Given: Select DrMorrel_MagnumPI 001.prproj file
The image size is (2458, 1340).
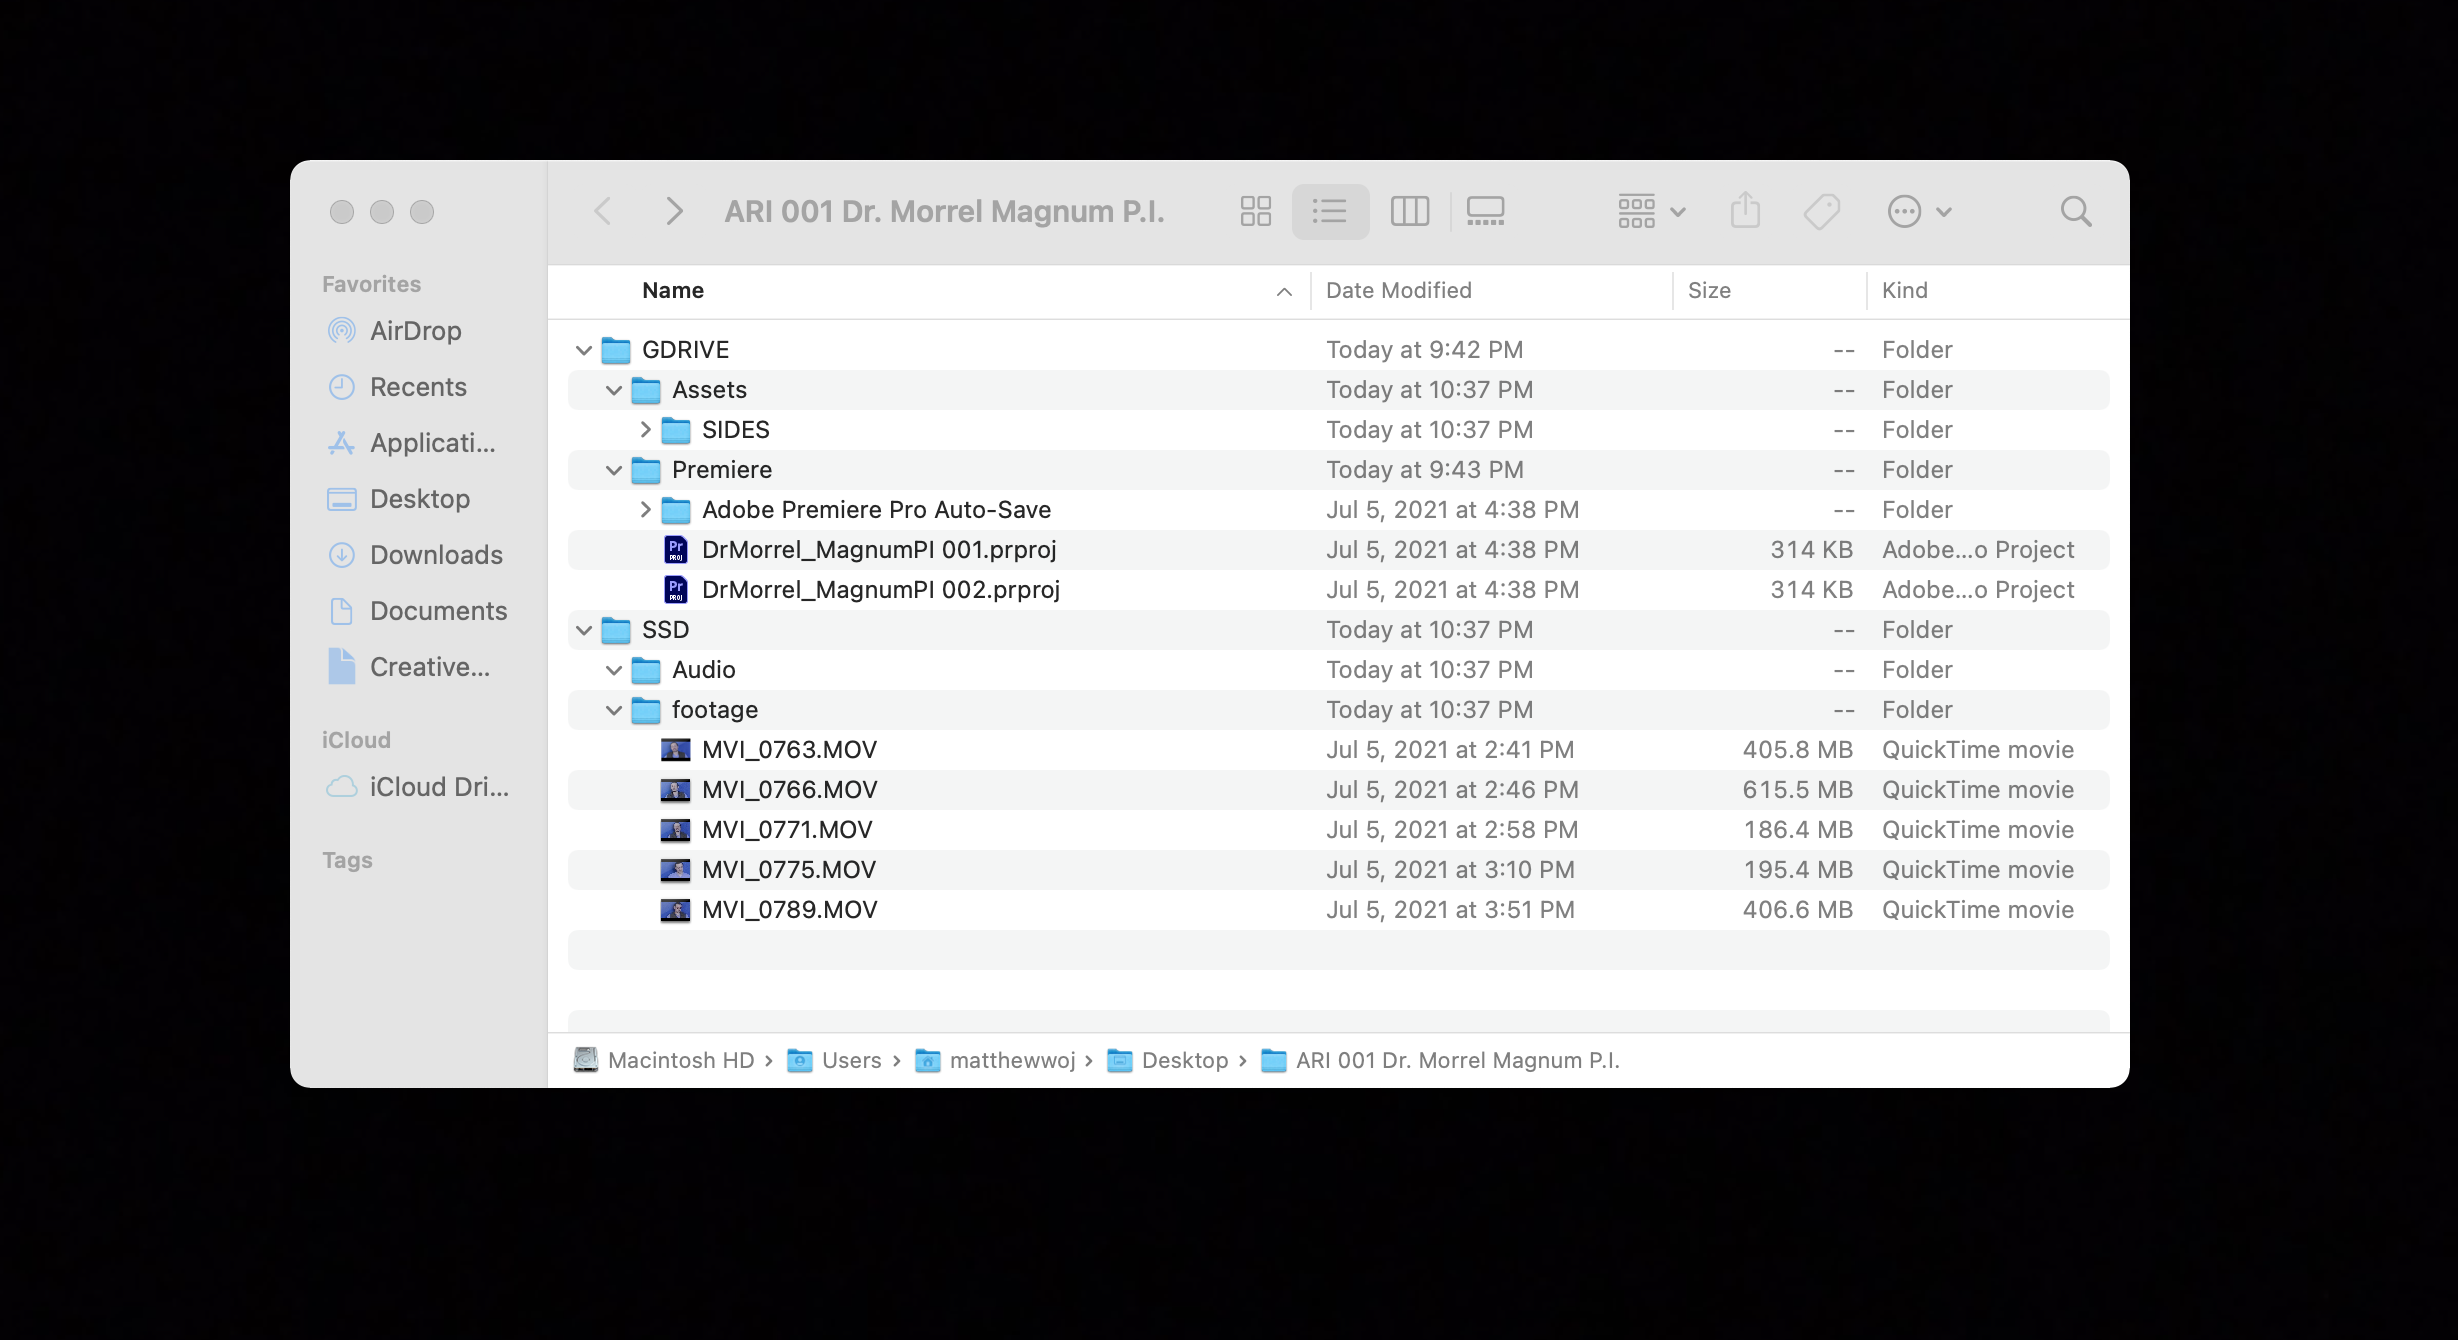Looking at the screenshot, I should pyautogui.click(x=879, y=550).
